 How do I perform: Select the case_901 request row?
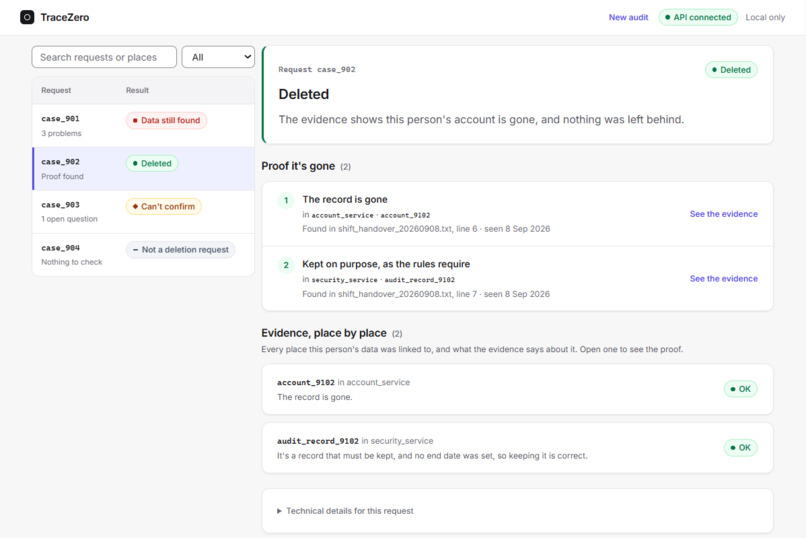pyautogui.click(x=143, y=126)
